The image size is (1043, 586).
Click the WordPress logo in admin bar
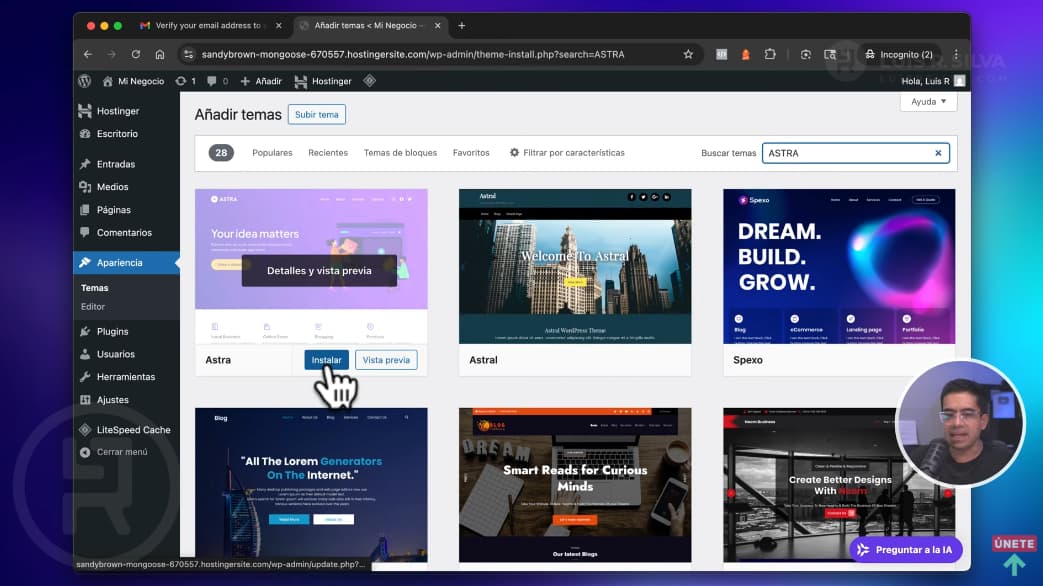point(84,81)
